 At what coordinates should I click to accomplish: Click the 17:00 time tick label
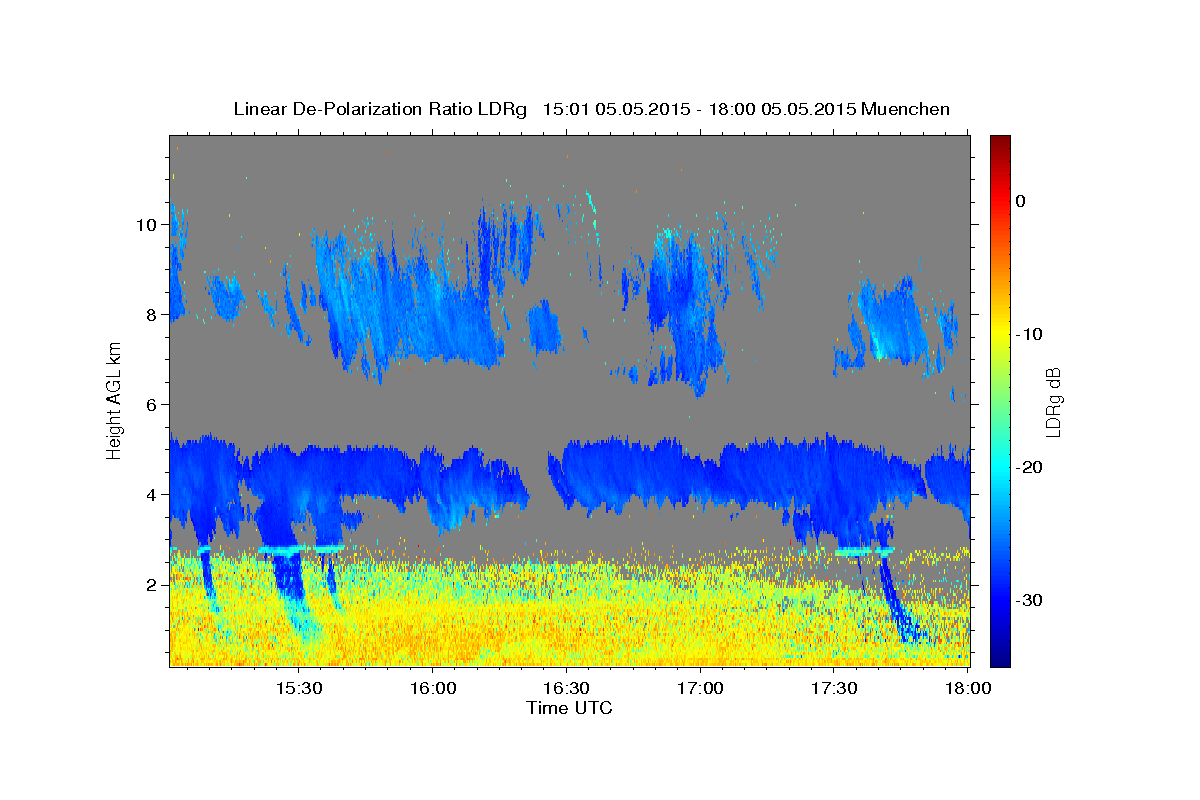[700, 689]
